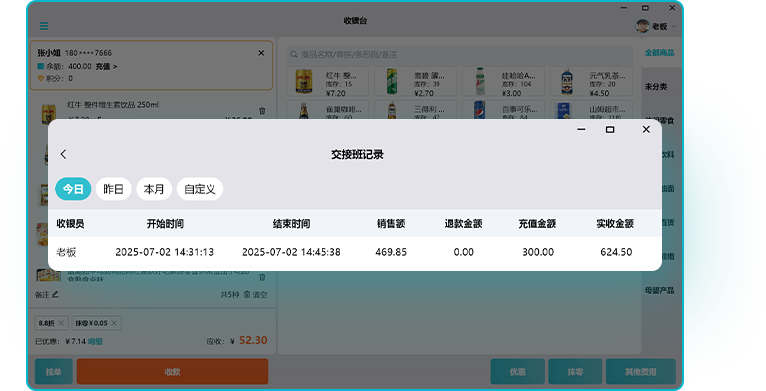Screen dimensions: 766x391
Task: Show today's shift records with 今日
Action: point(73,189)
